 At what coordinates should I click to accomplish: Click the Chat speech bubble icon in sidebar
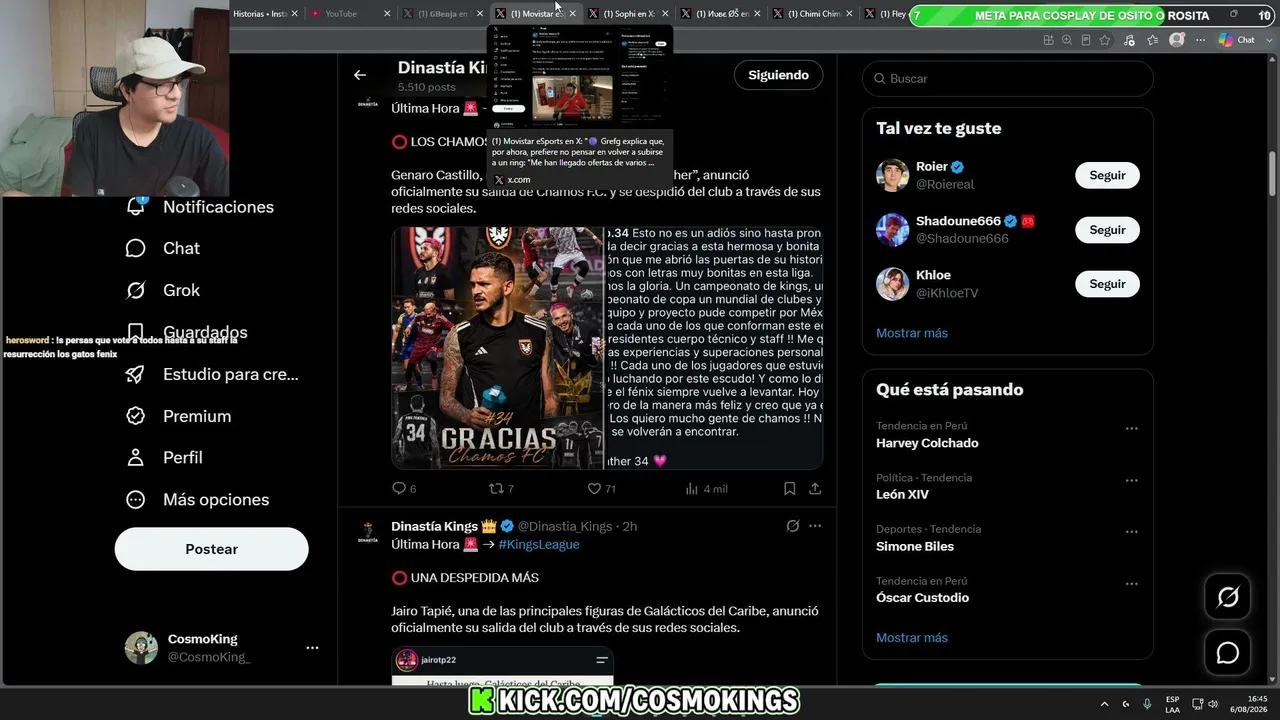click(136, 248)
